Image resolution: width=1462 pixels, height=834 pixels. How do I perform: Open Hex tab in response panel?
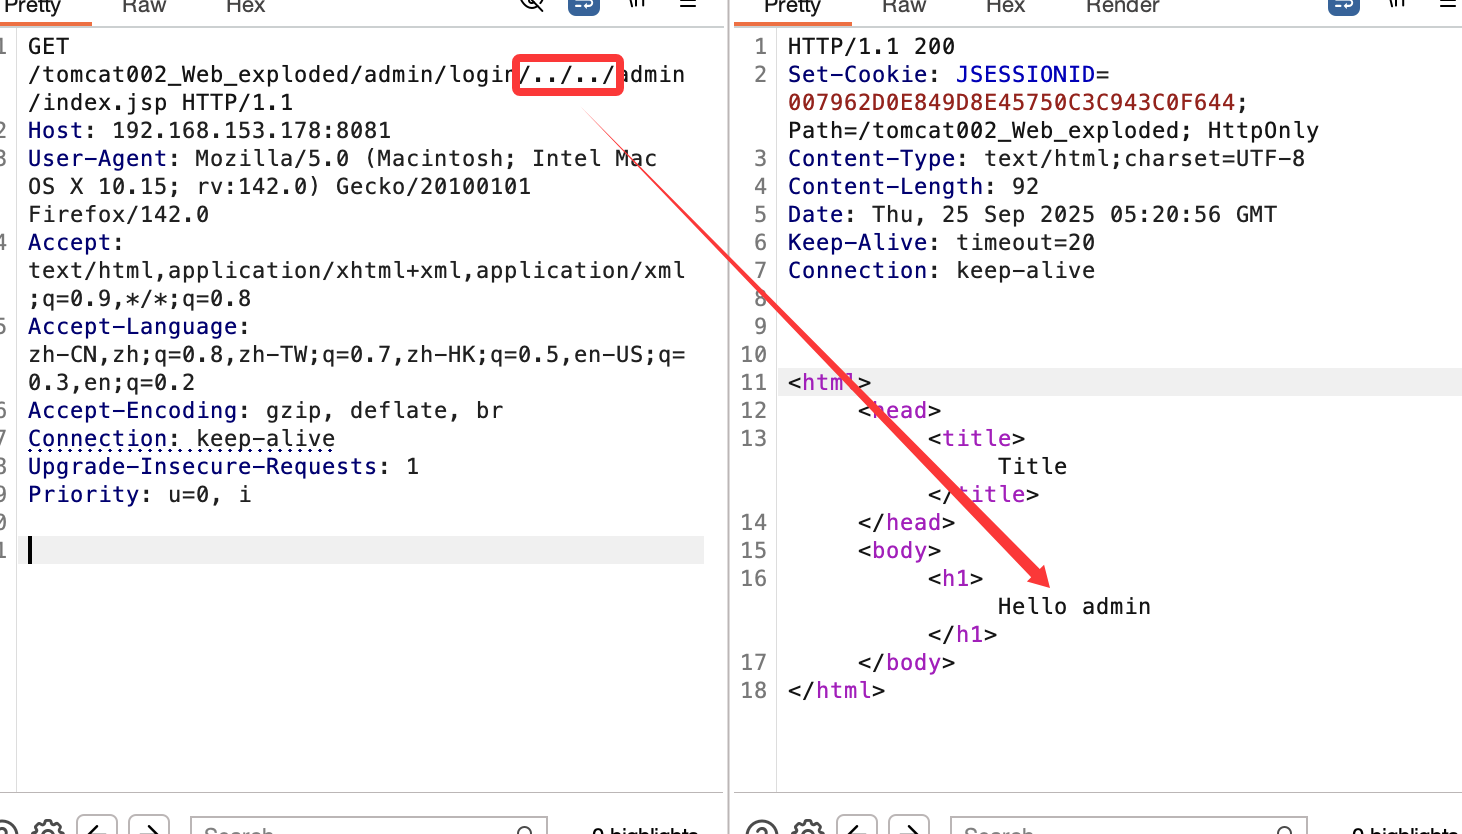point(1005,7)
